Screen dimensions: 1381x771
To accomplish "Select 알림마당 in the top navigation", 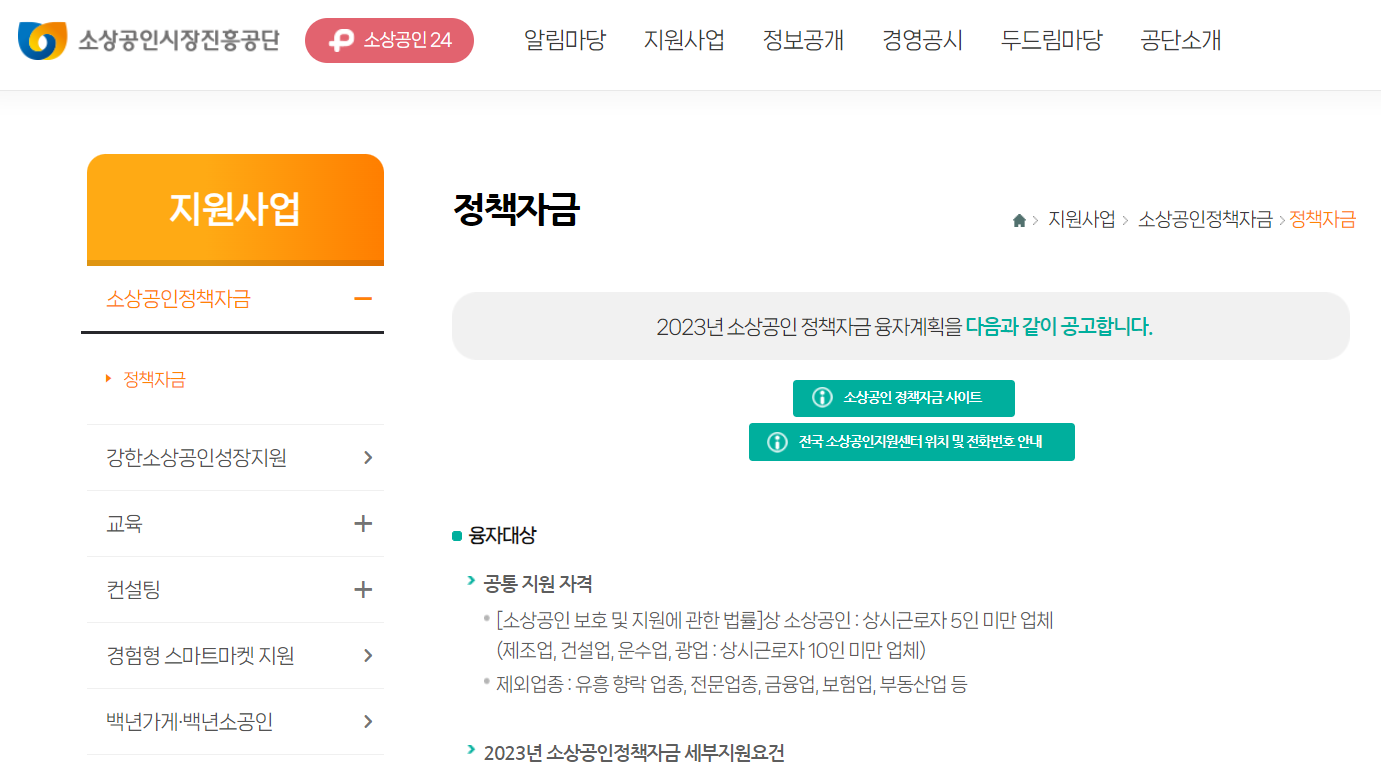I will 565,40.
